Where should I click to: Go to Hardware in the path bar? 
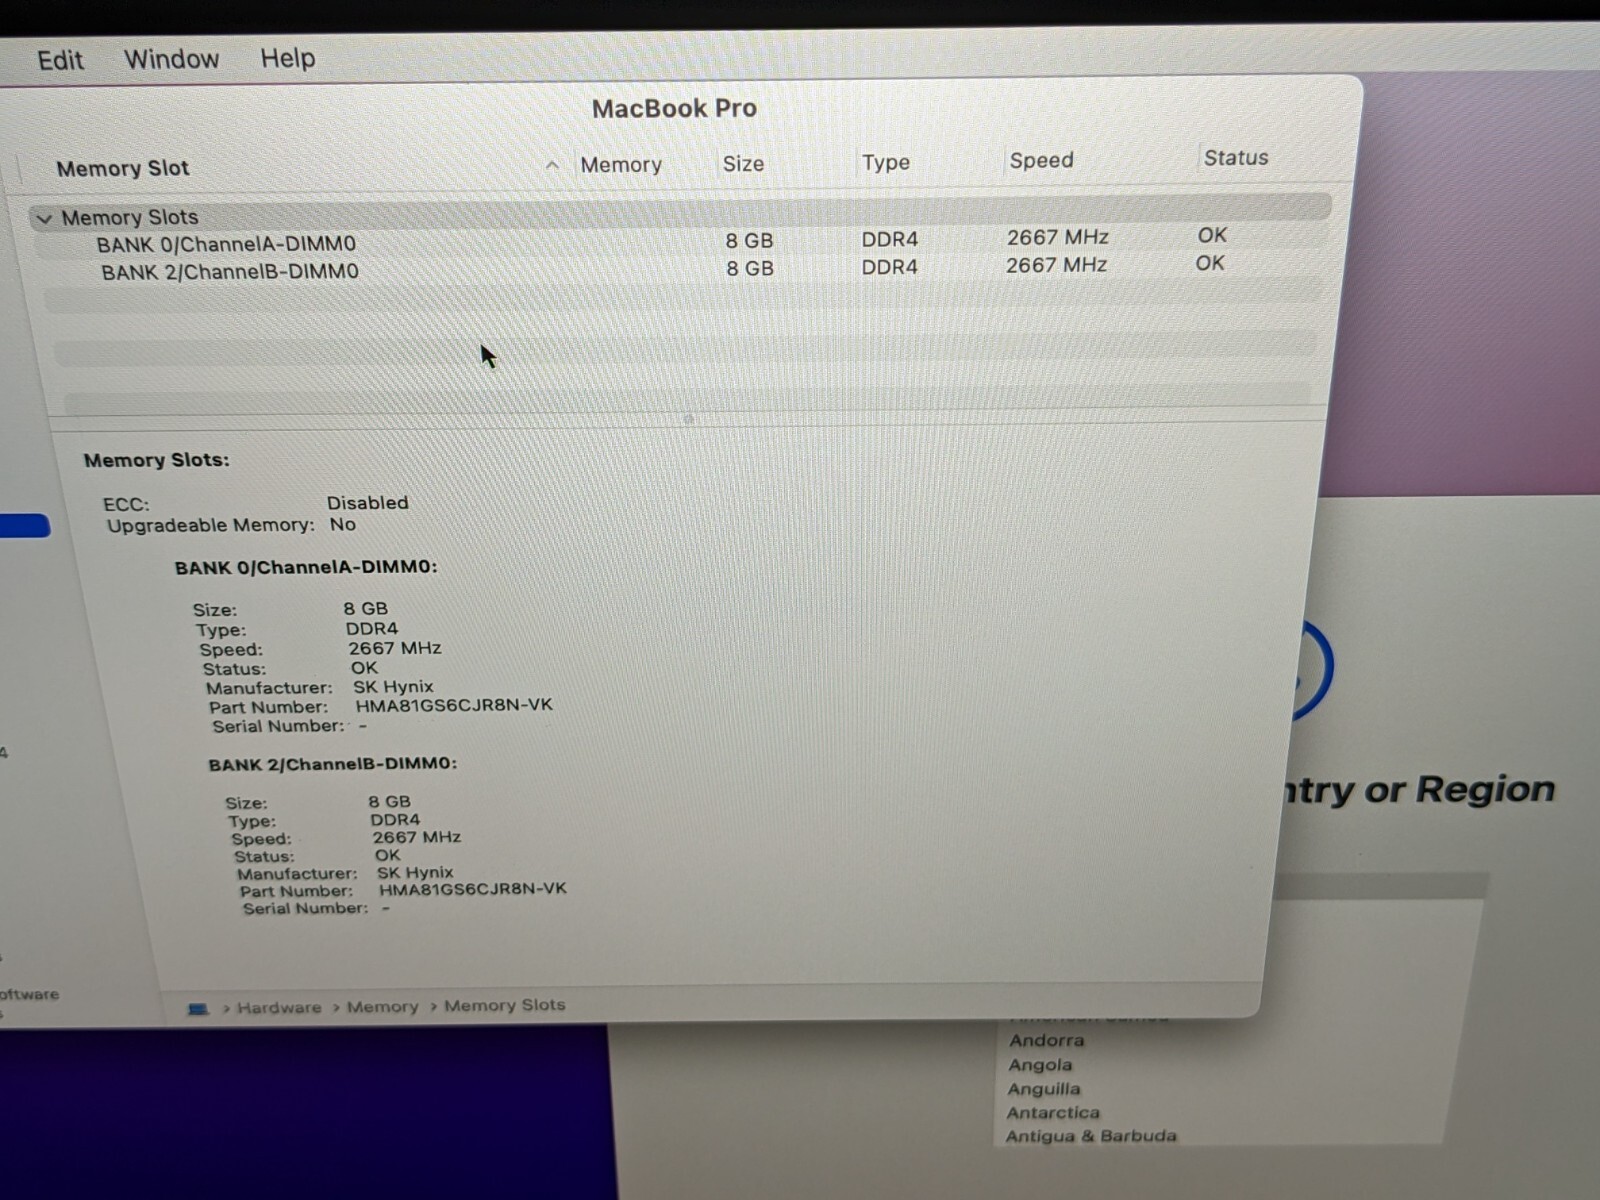coord(279,1008)
